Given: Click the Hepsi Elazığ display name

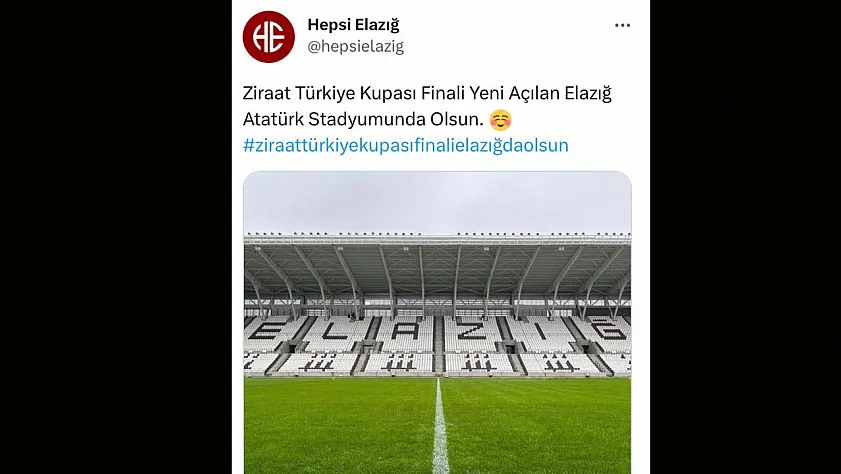Looking at the screenshot, I should (353, 25).
